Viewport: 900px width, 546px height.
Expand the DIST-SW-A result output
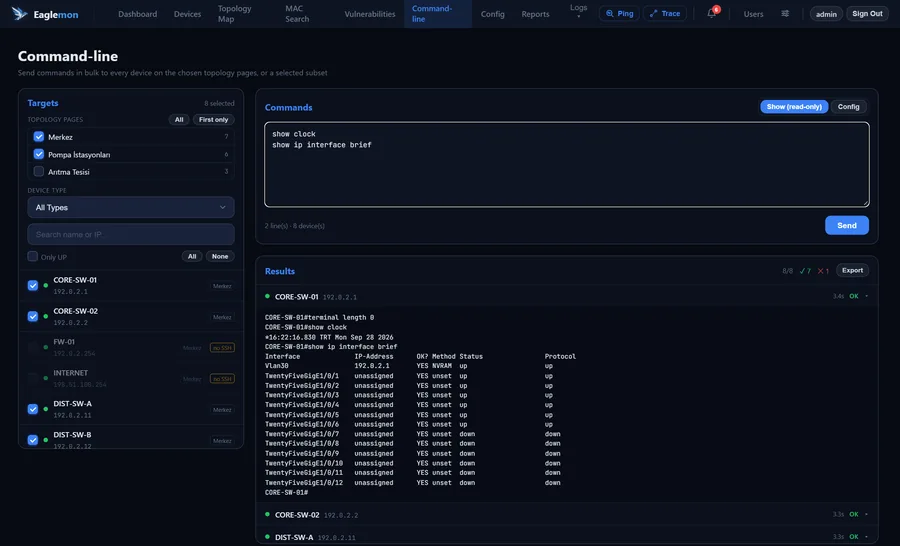click(867, 537)
